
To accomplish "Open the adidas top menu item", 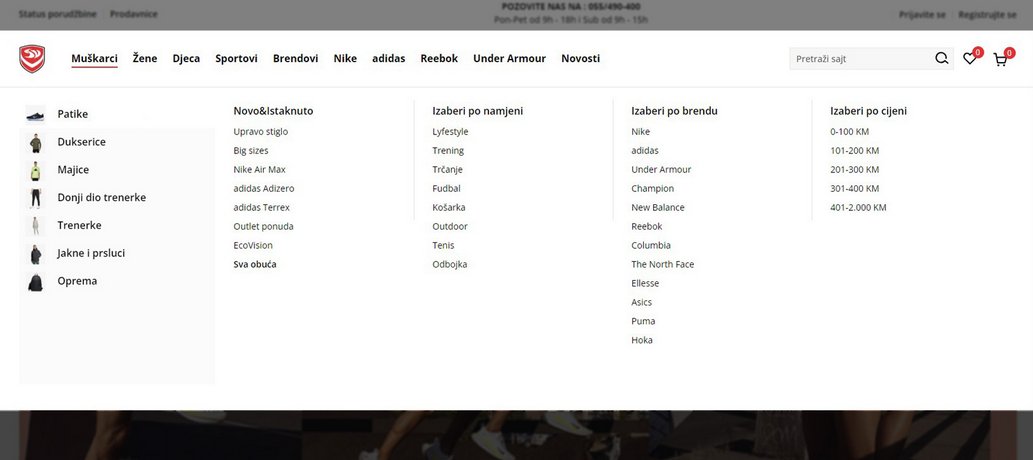I will coord(389,59).
